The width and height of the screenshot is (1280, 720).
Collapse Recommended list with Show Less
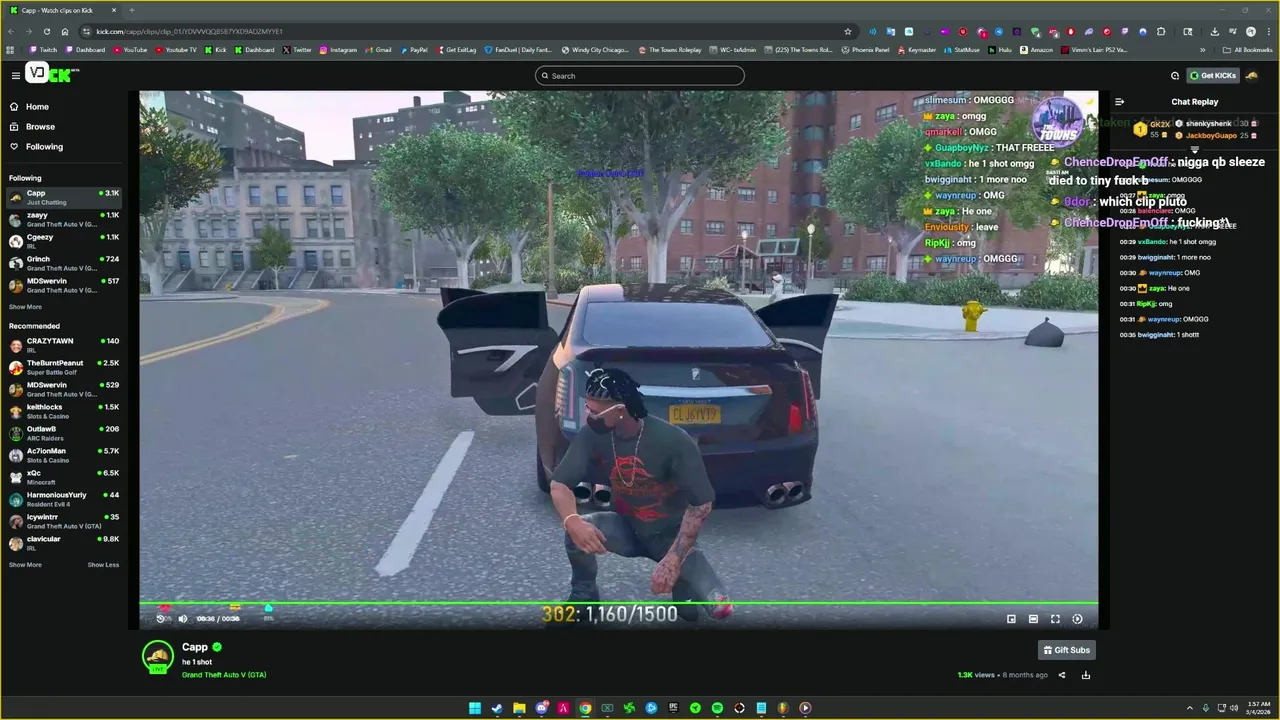[103, 565]
